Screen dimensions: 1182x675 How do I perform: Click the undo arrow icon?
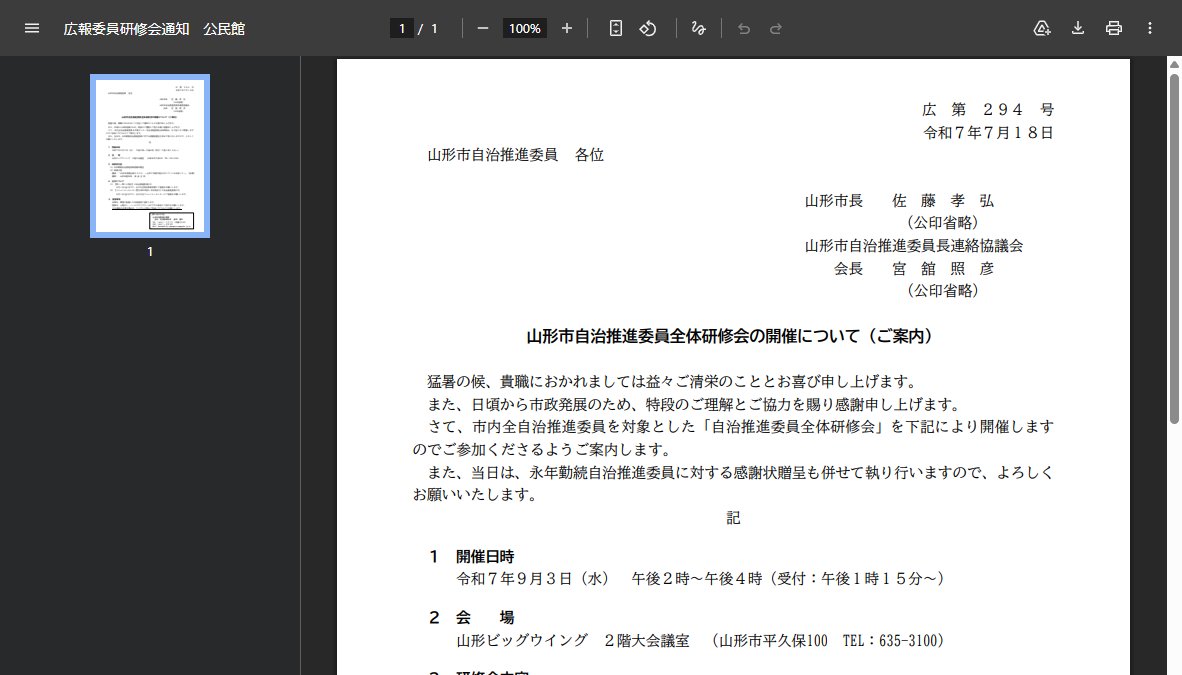[744, 29]
